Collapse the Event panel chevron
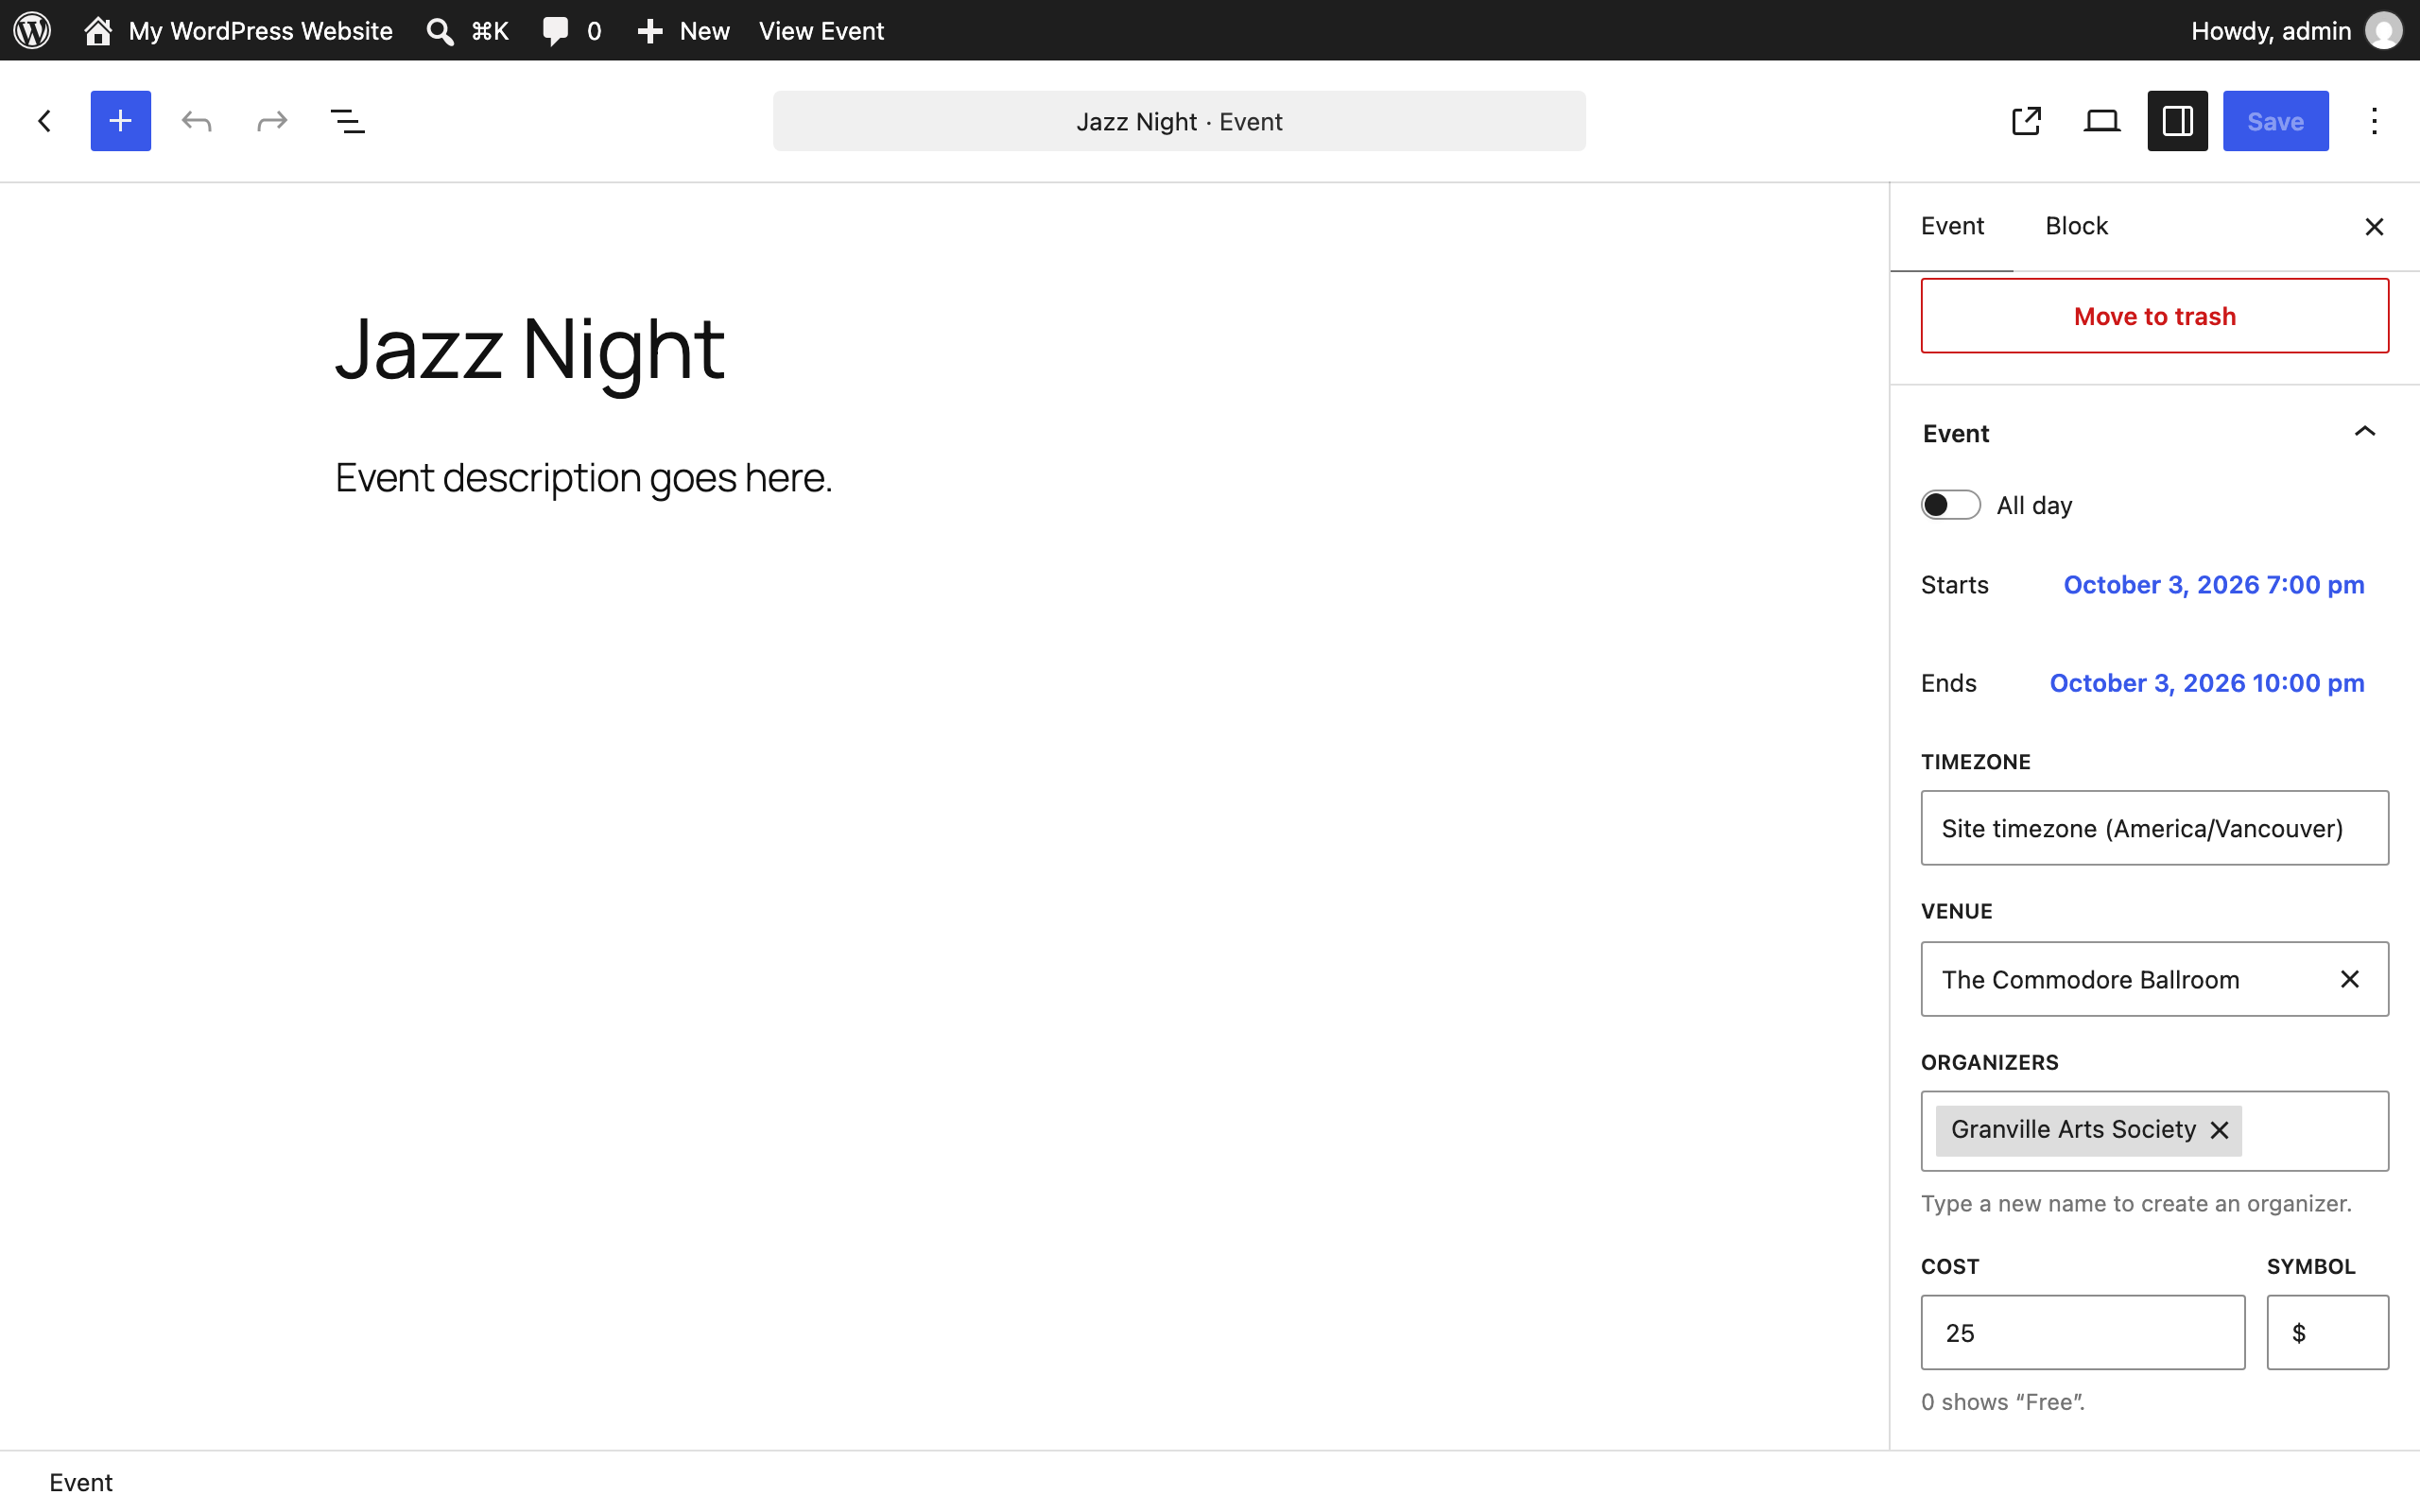 [x=2365, y=432]
